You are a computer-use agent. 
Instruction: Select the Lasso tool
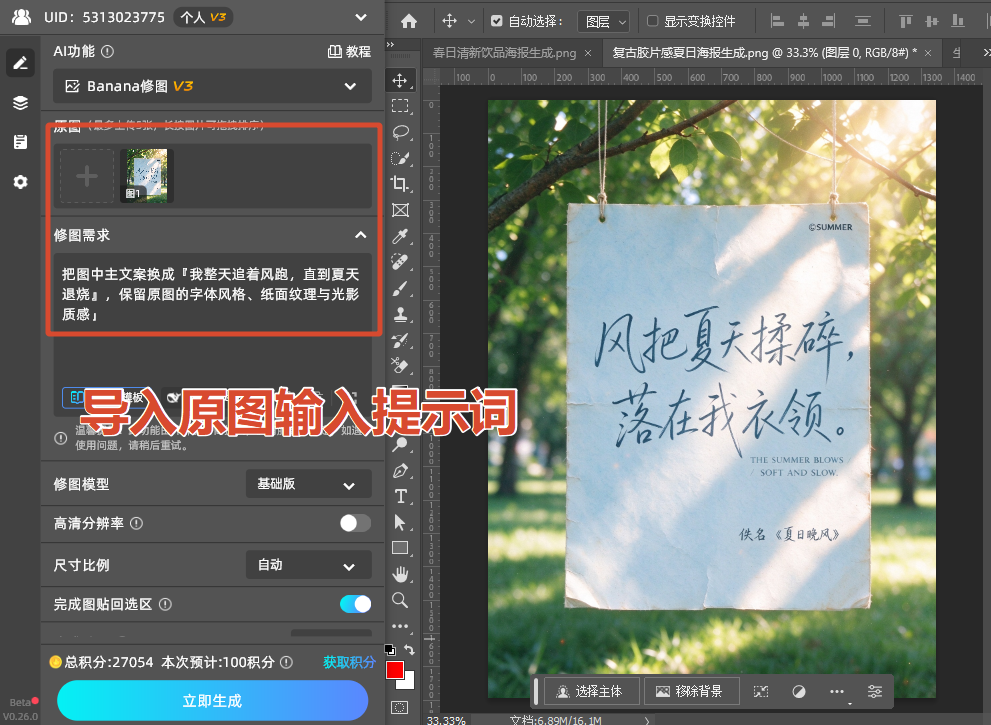pos(401,132)
